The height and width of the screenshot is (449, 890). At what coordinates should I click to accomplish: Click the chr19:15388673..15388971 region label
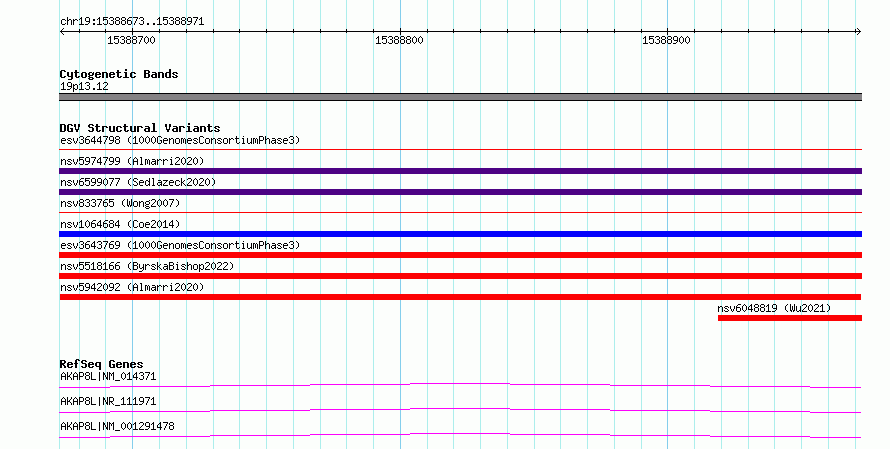pyautogui.click(x=132, y=22)
